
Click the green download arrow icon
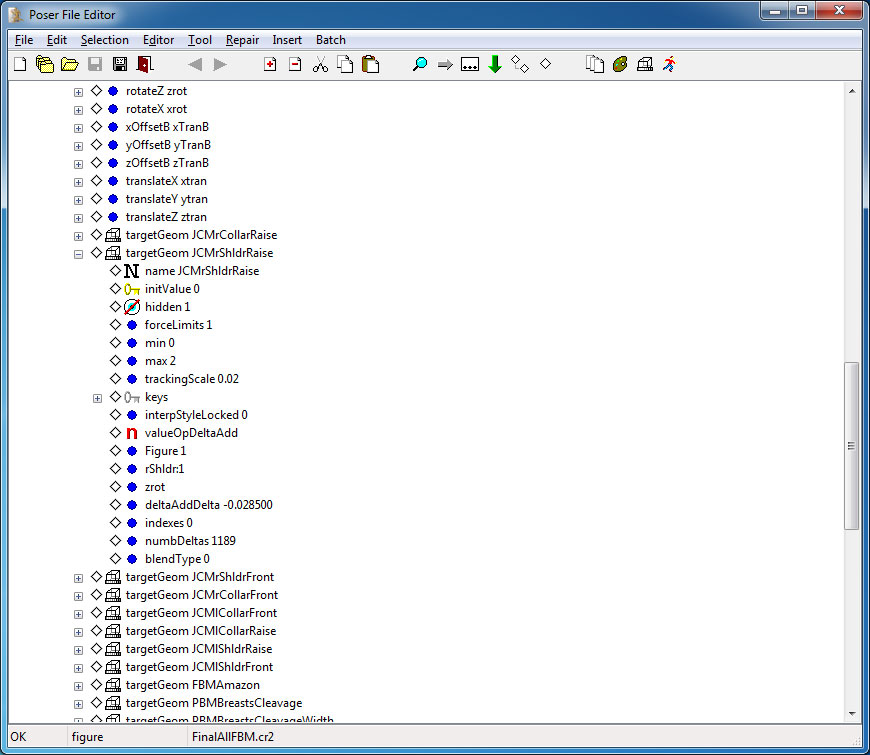coord(494,63)
